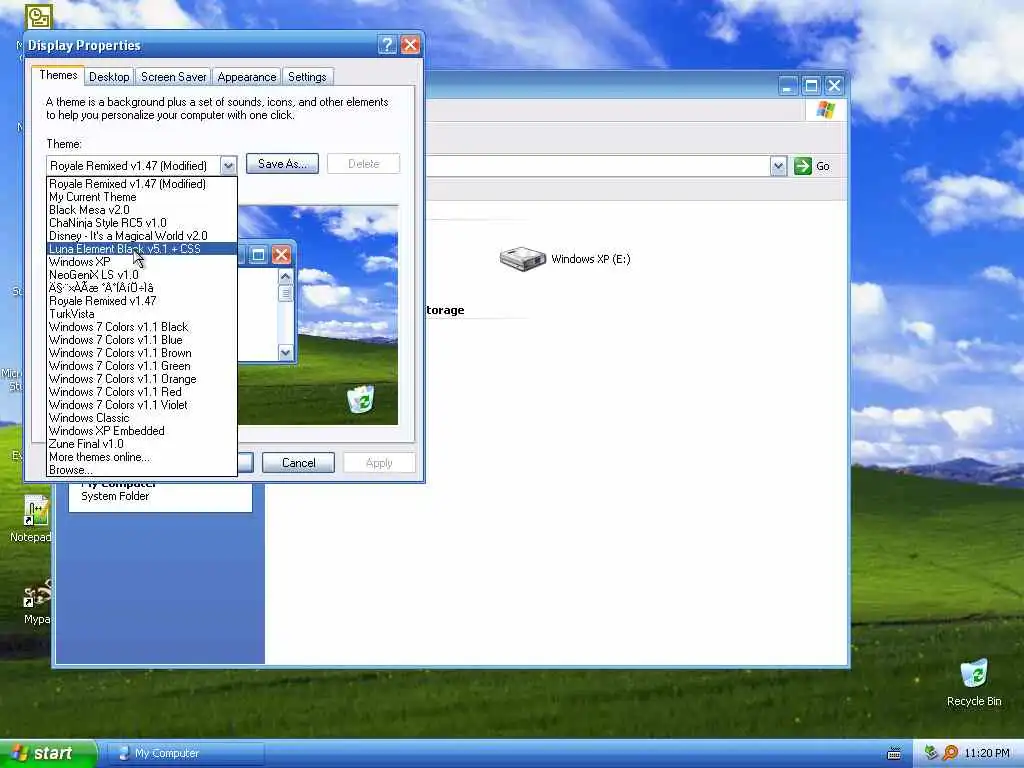Maximize the My Computer window
The image size is (1024, 768).
coord(811,86)
